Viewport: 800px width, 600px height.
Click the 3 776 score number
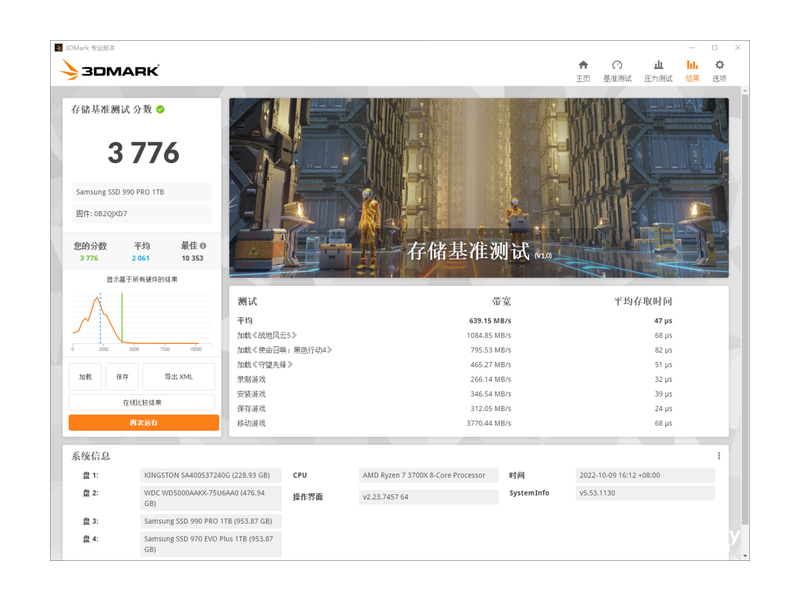click(x=143, y=153)
